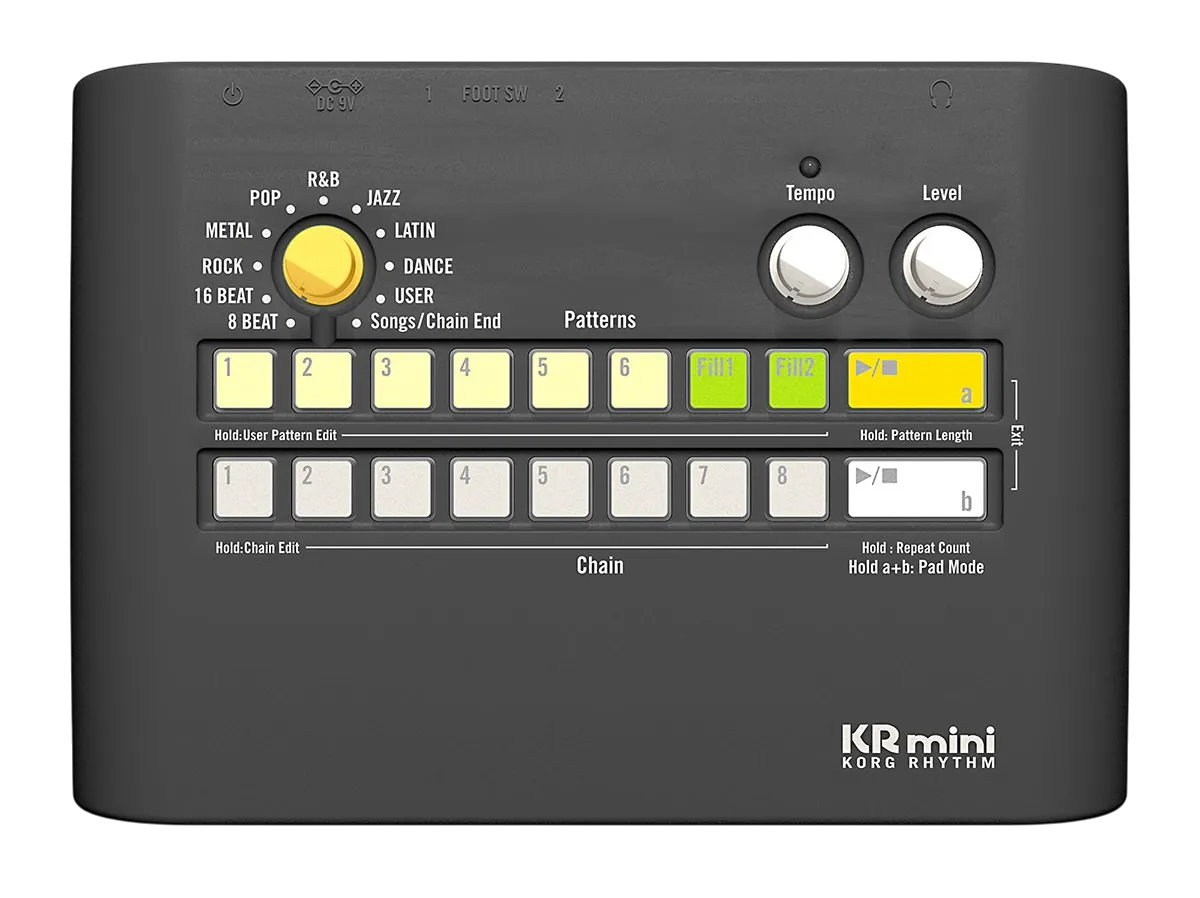
Task: Select the JAZZ genre dot
Action: click(x=356, y=211)
